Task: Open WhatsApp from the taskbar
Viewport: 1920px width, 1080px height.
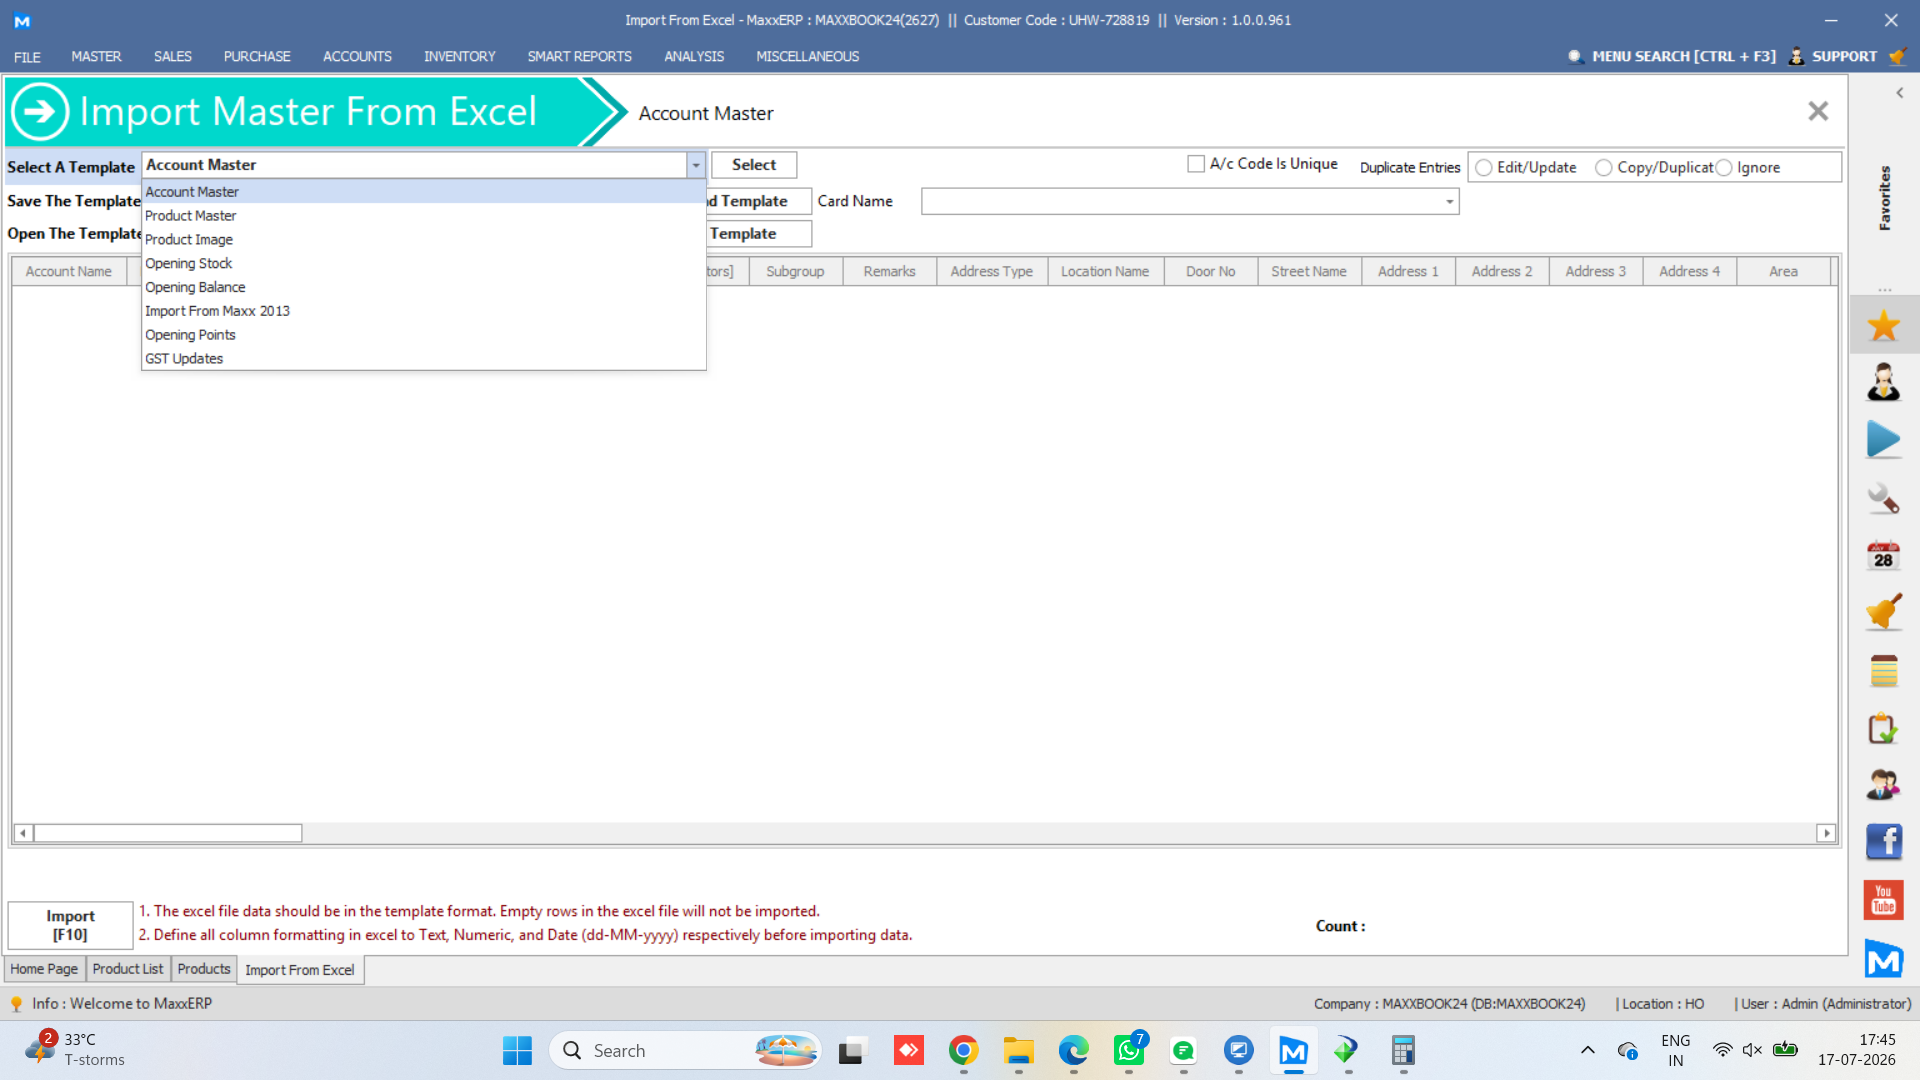Action: tap(1129, 1050)
